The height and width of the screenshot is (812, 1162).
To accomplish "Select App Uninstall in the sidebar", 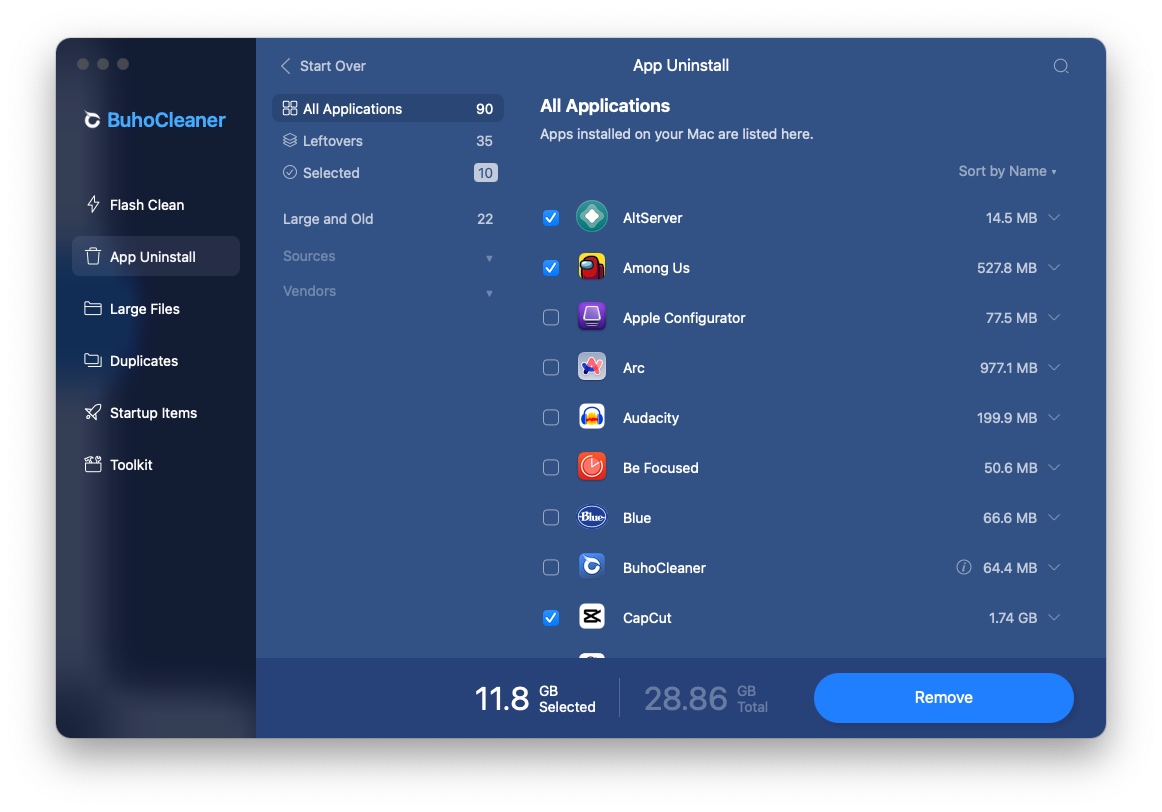I will (156, 256).
